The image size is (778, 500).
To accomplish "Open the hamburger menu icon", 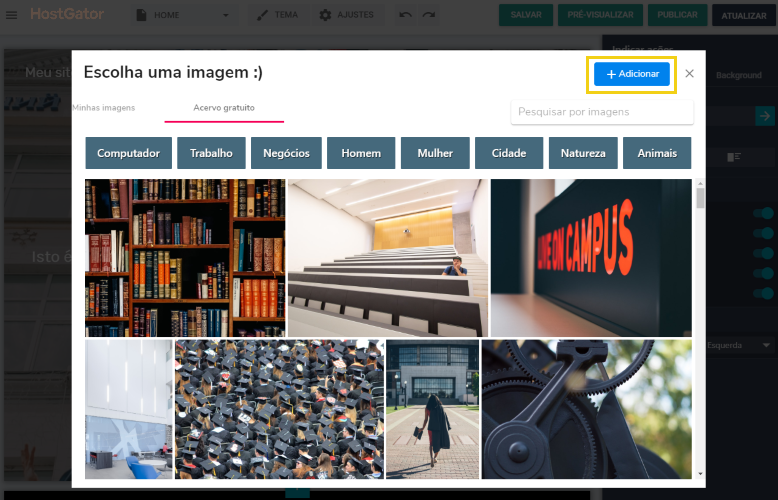I will pyautogui.click(x=11, y=15).
